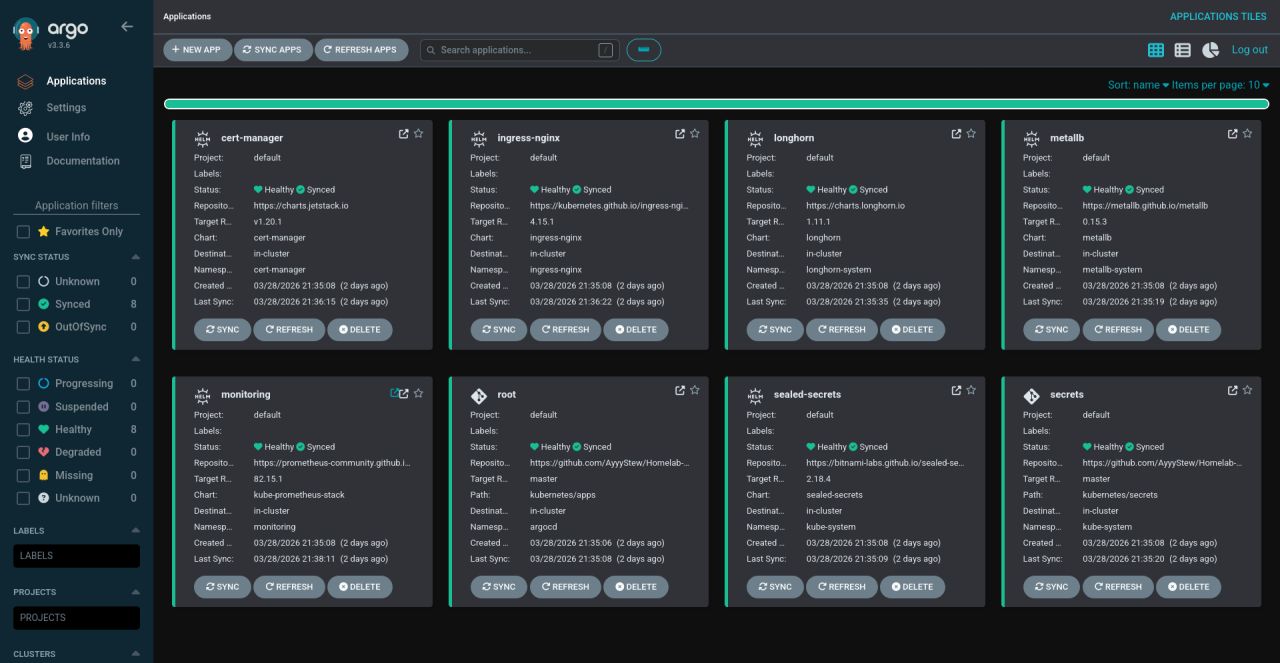Delete the metallb application

tap(1189, 329)
